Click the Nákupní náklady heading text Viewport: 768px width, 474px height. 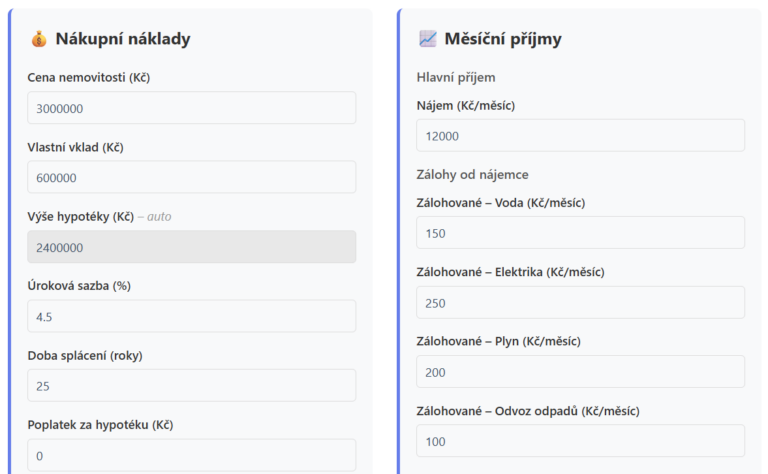click(122, 39)
